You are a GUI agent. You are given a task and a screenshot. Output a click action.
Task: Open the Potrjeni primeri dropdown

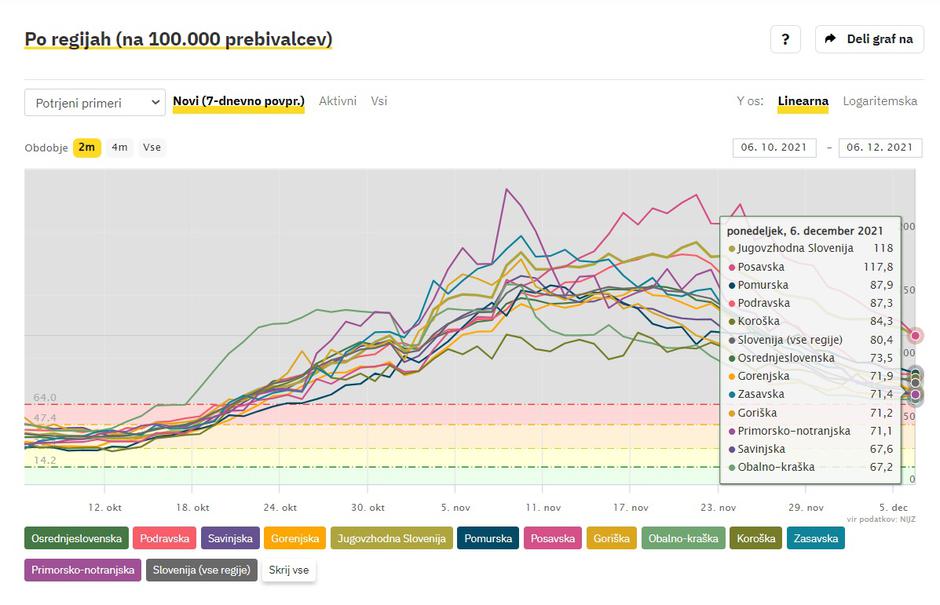(x=94, y=102)
